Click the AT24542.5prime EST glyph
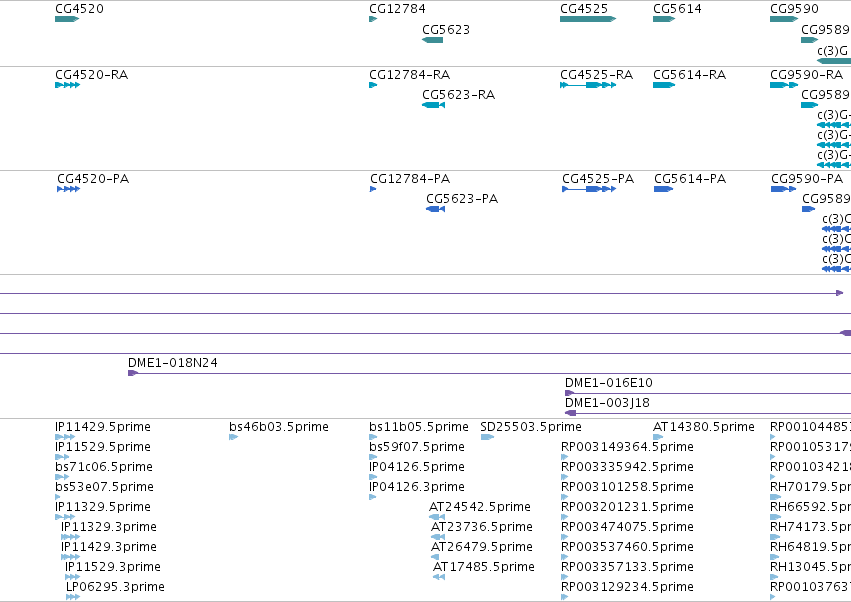The width and height of the screenshot is (851, 602). tap(437, 517)
